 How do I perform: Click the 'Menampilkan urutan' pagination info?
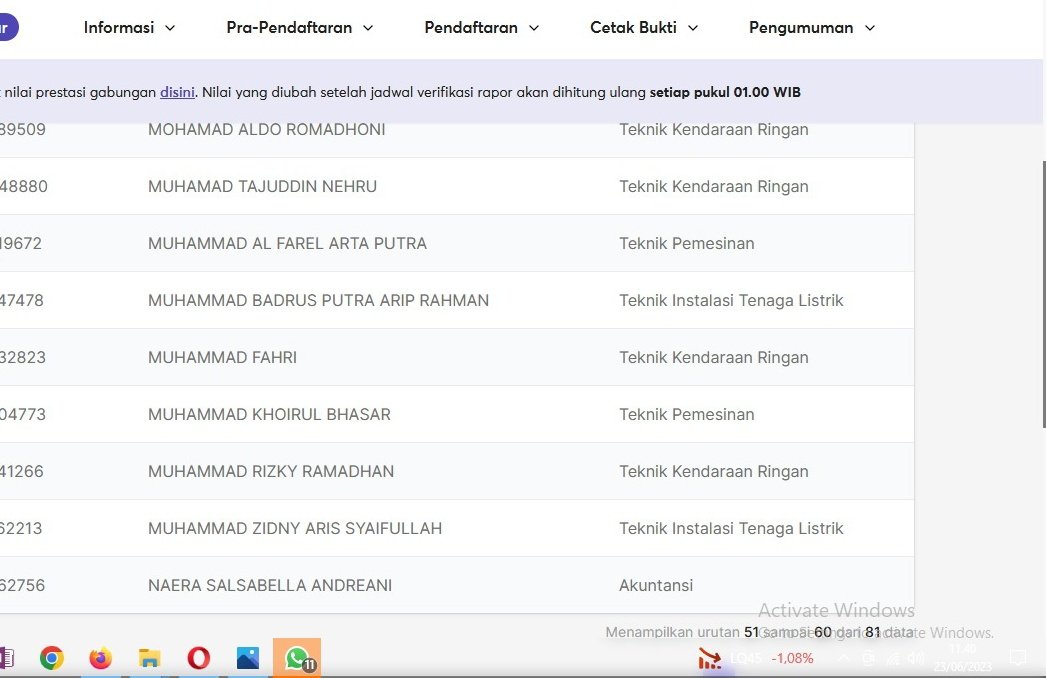pyautogui.click(x=760, y=632)
